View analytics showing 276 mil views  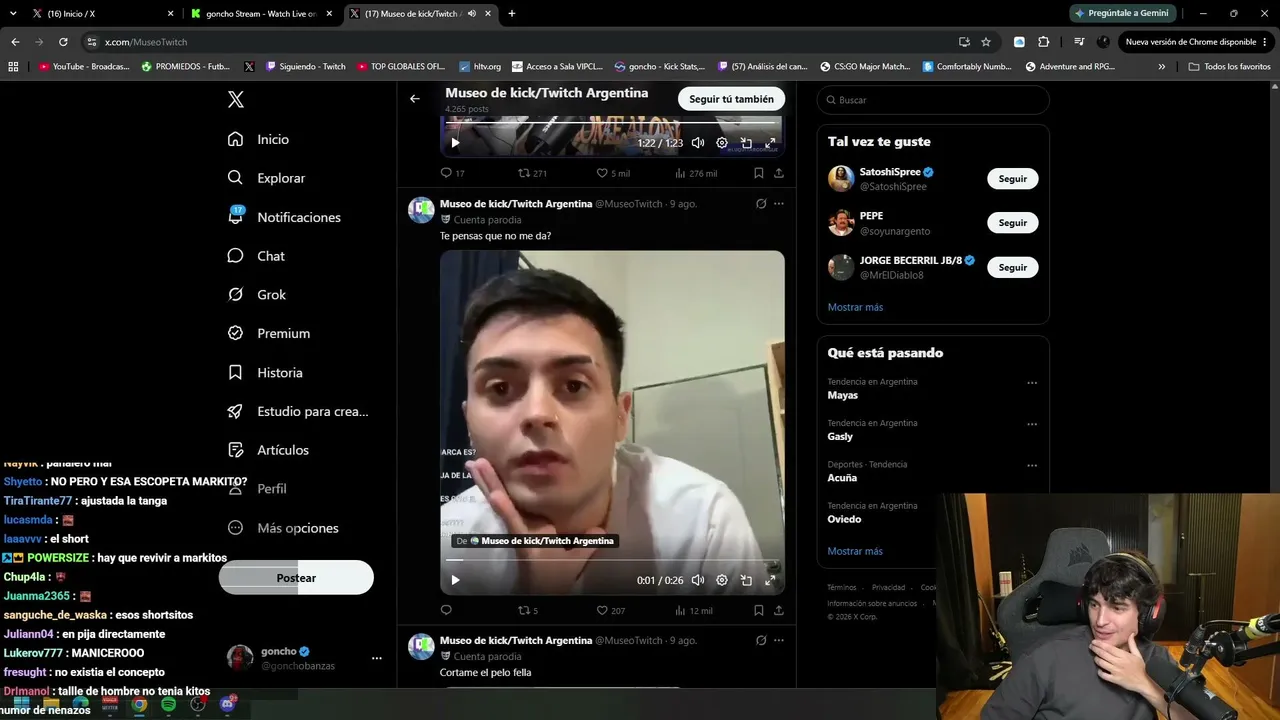point(696,173)
